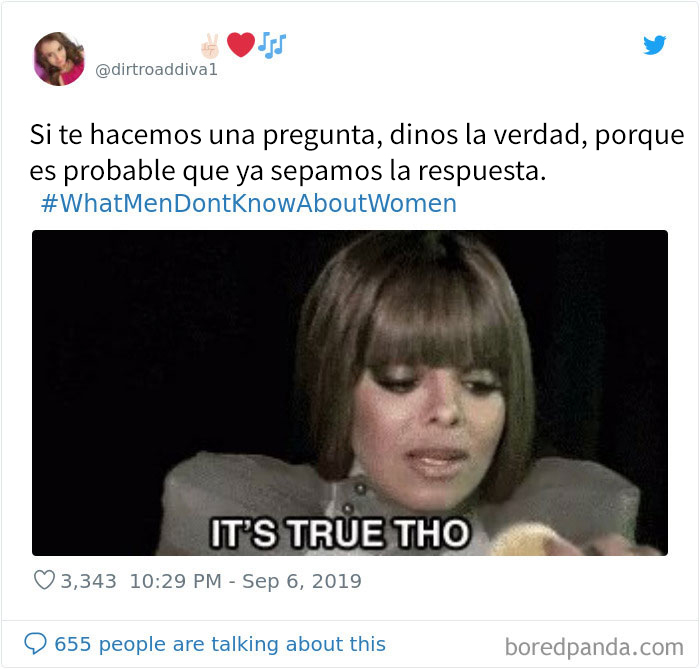Like the tweet with heart icon
The height and width of the screenshot is (669, 700).
pyautogui.click(x=44, y=580)
